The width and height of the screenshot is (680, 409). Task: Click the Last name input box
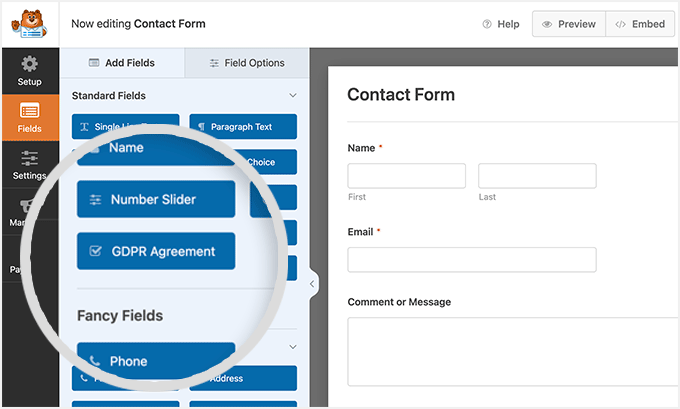(537, 176)
